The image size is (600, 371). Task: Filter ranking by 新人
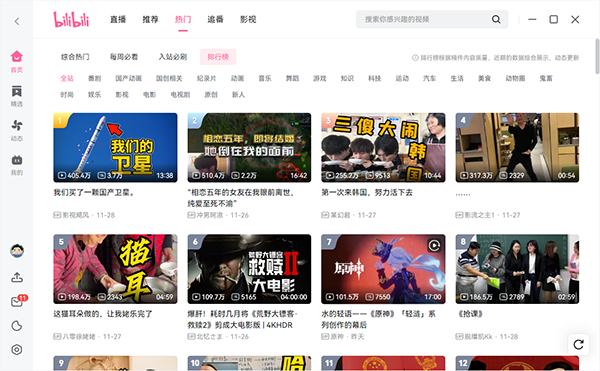(238, 94)
